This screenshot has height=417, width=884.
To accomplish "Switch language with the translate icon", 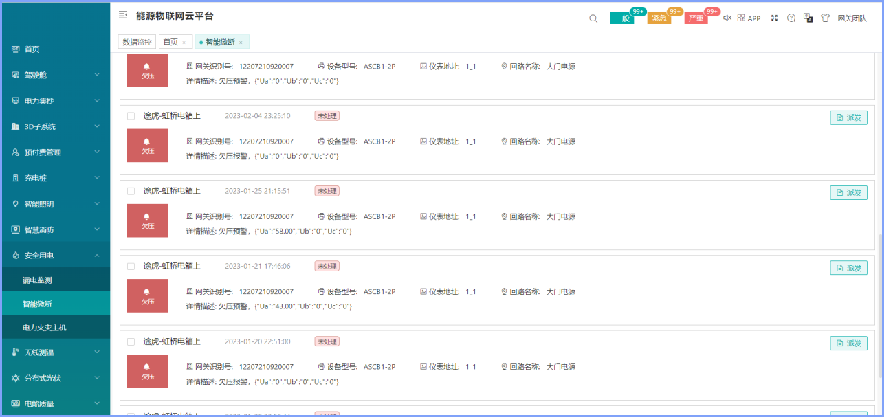I will (808, 18).
